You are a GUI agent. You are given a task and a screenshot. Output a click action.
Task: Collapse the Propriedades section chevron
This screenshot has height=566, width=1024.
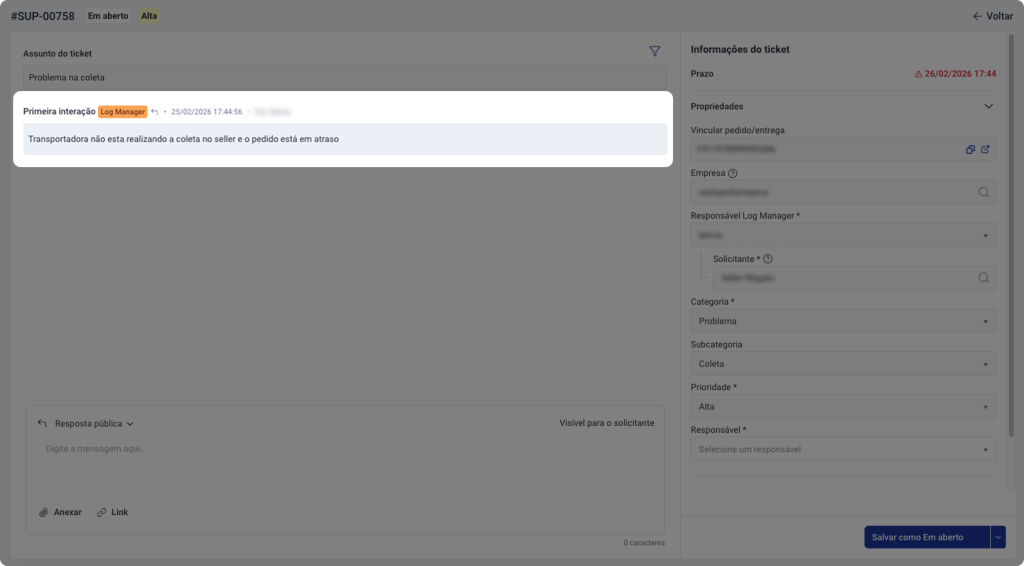988,106
